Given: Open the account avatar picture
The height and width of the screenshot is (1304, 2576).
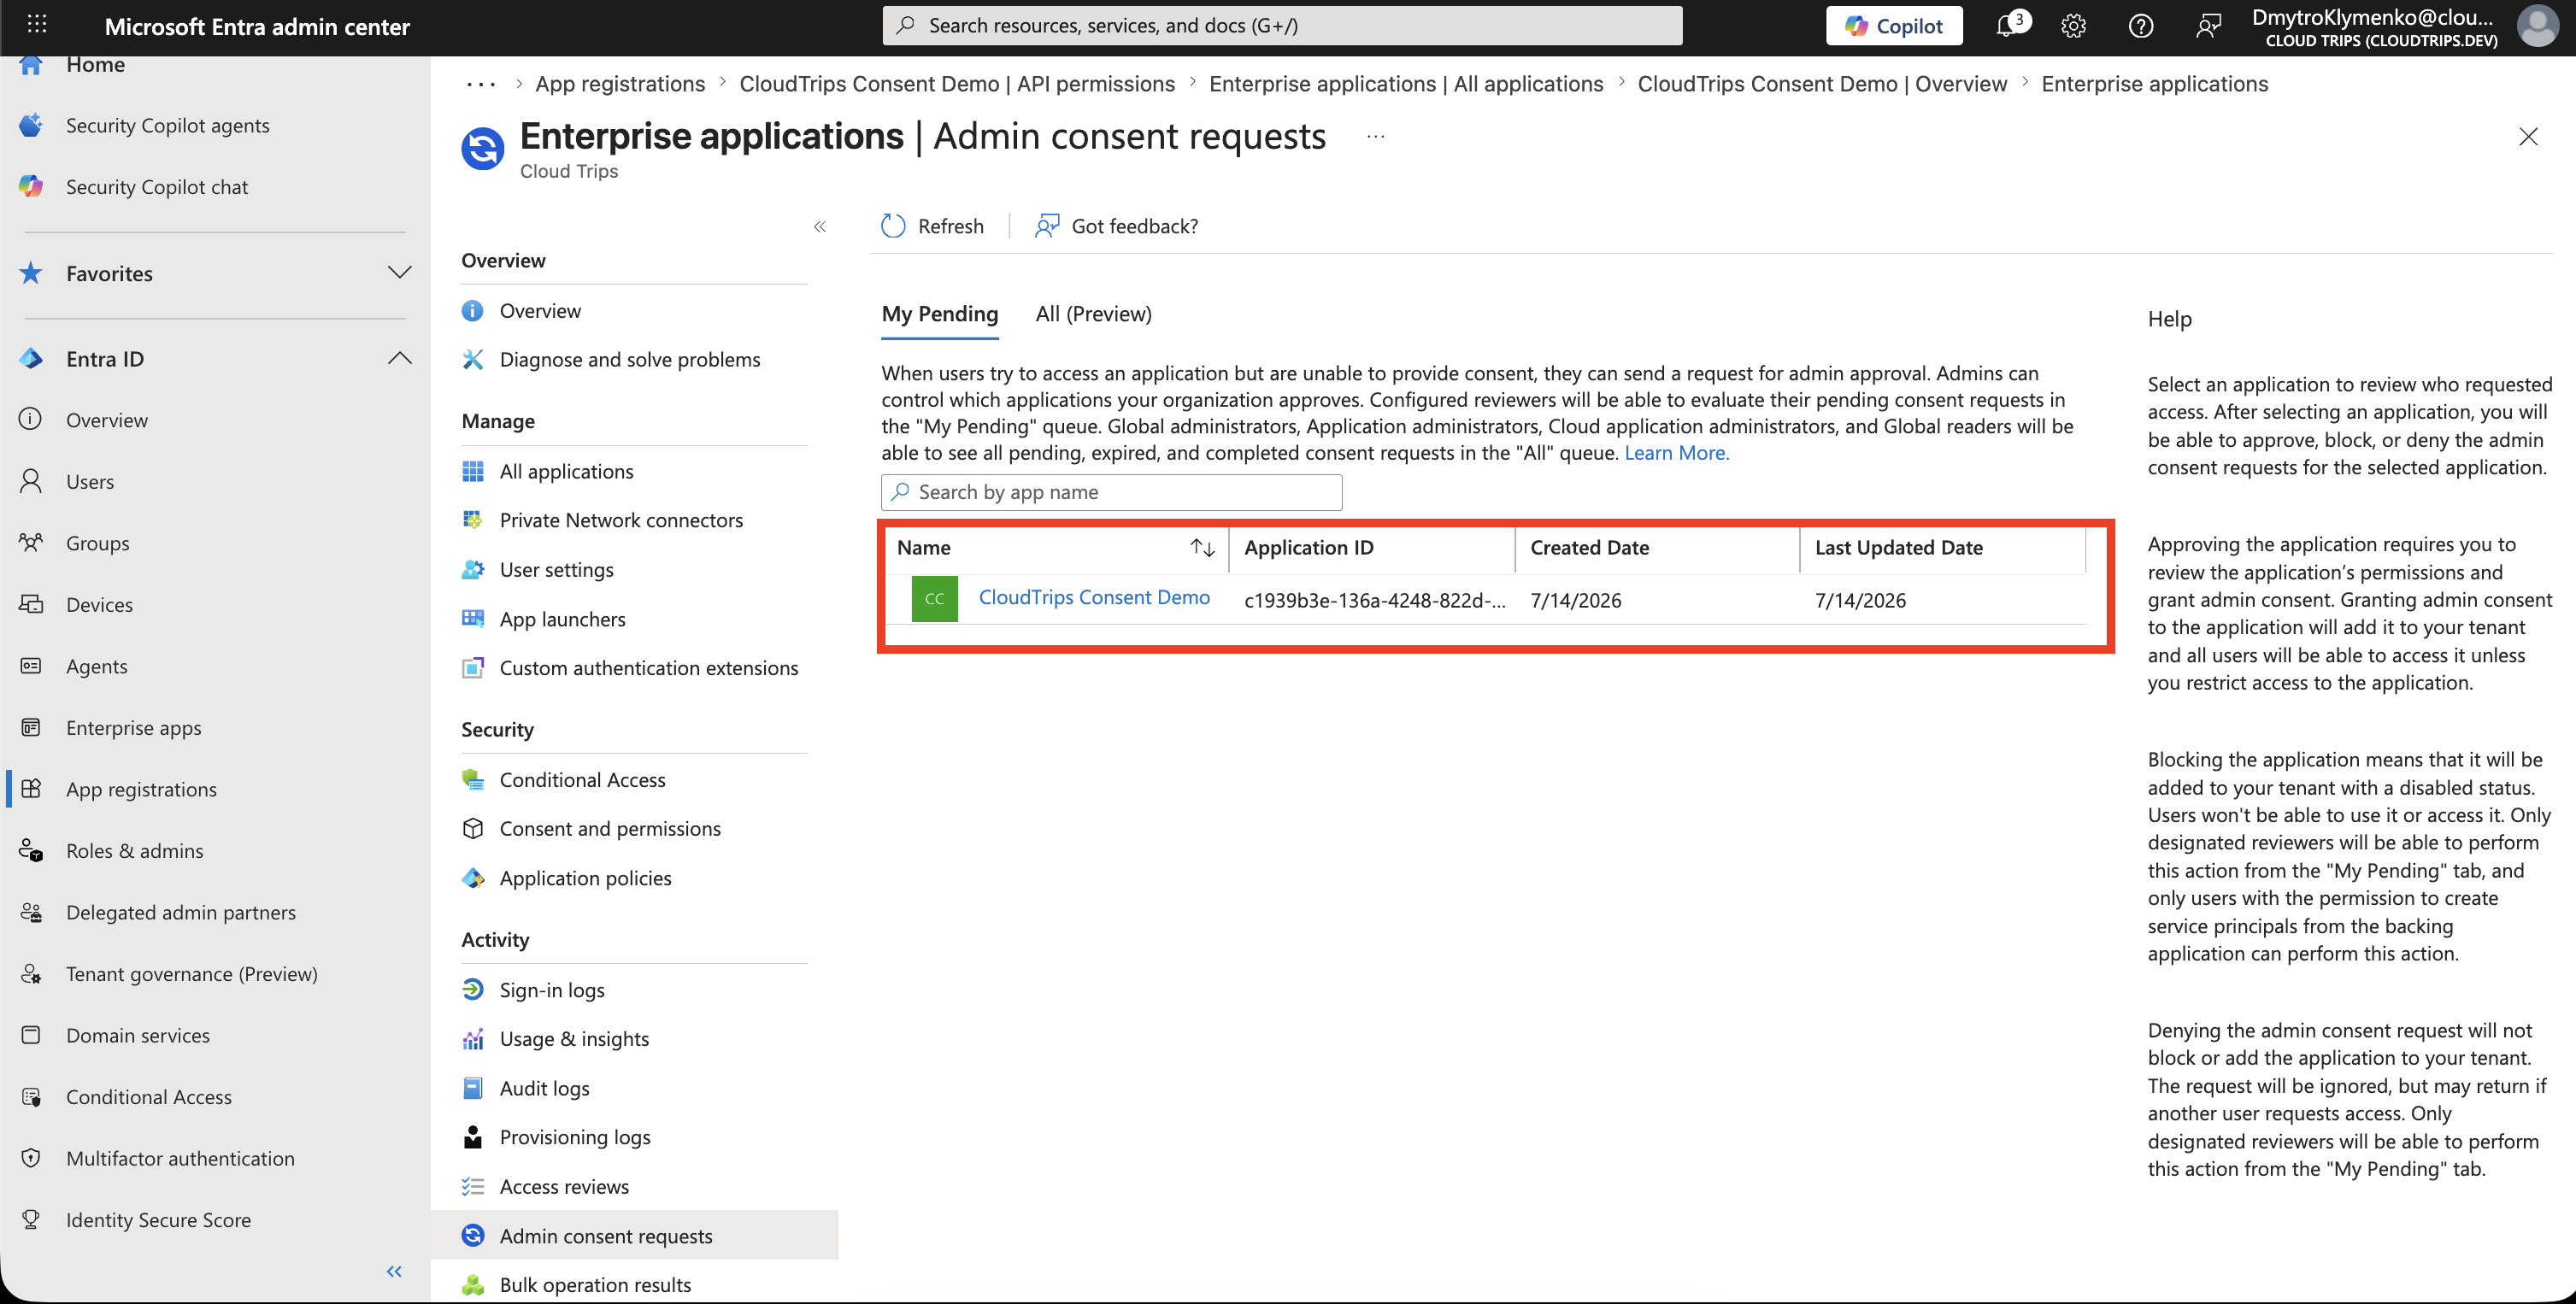Looking at the screenshot, I should pyautogui.click(x=2538, y=26).
